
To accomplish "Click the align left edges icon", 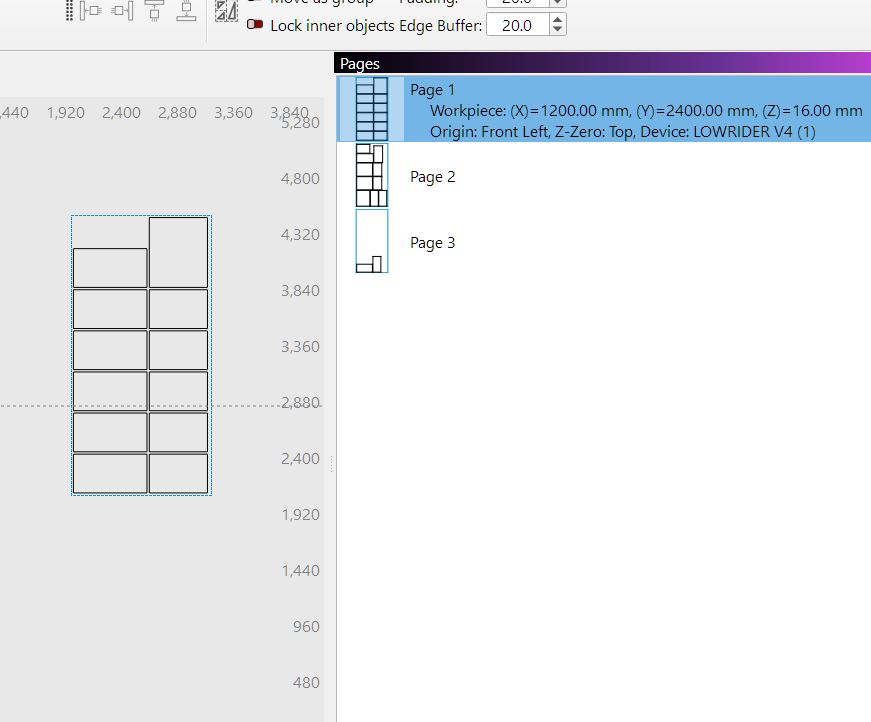I will pos(90,11).
